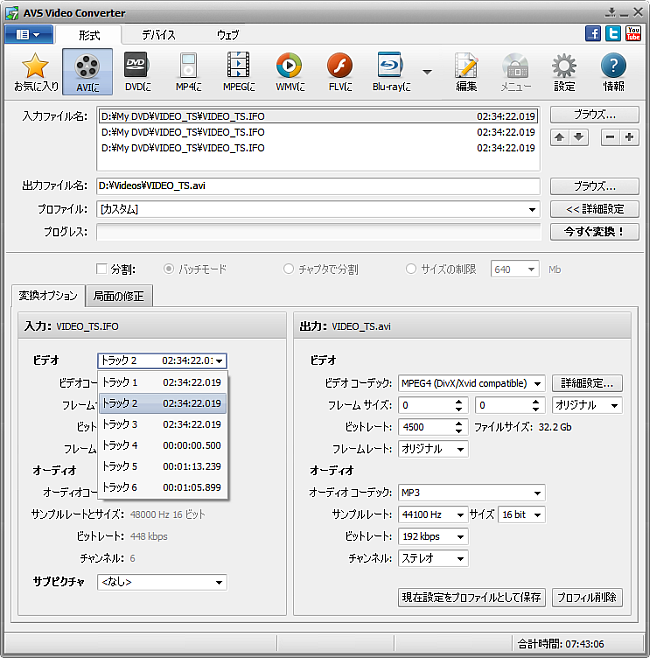Image resolution: width=650 pixels, height=658 pixels.
Task: Select the WMVに format icon
Action: (289, 71)
